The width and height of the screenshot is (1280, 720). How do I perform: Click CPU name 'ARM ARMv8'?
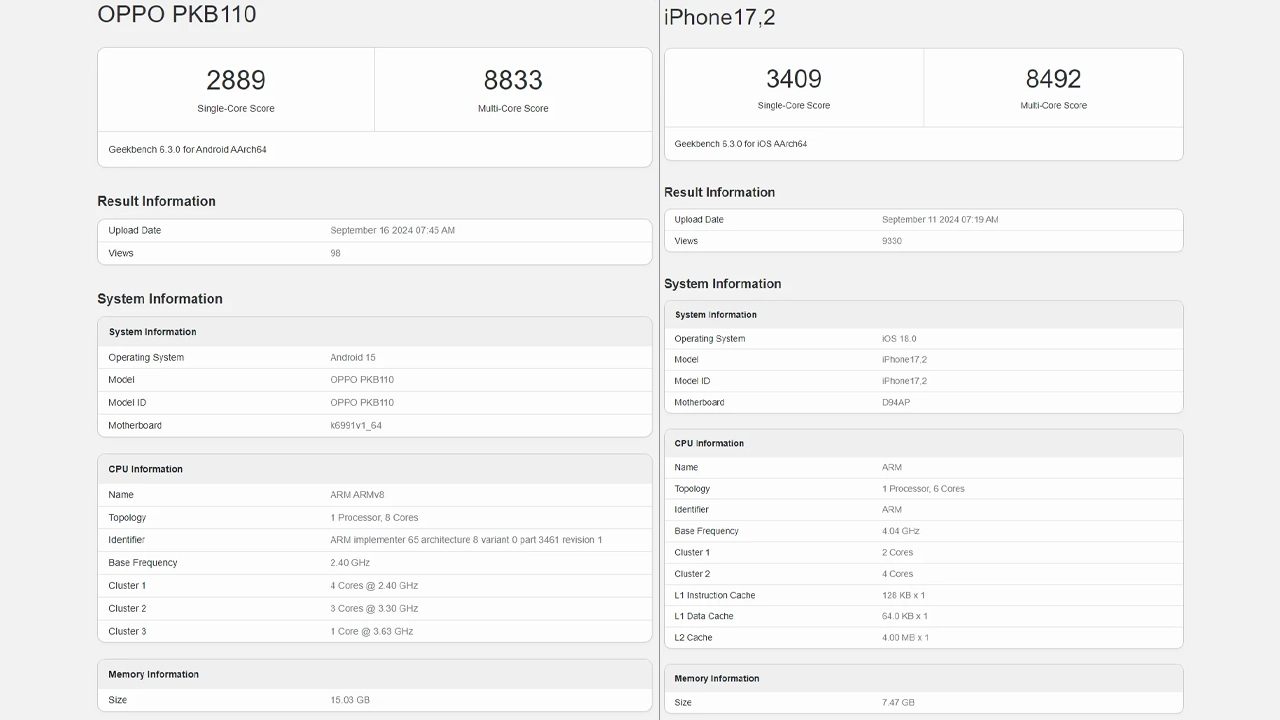coord(357,495)
